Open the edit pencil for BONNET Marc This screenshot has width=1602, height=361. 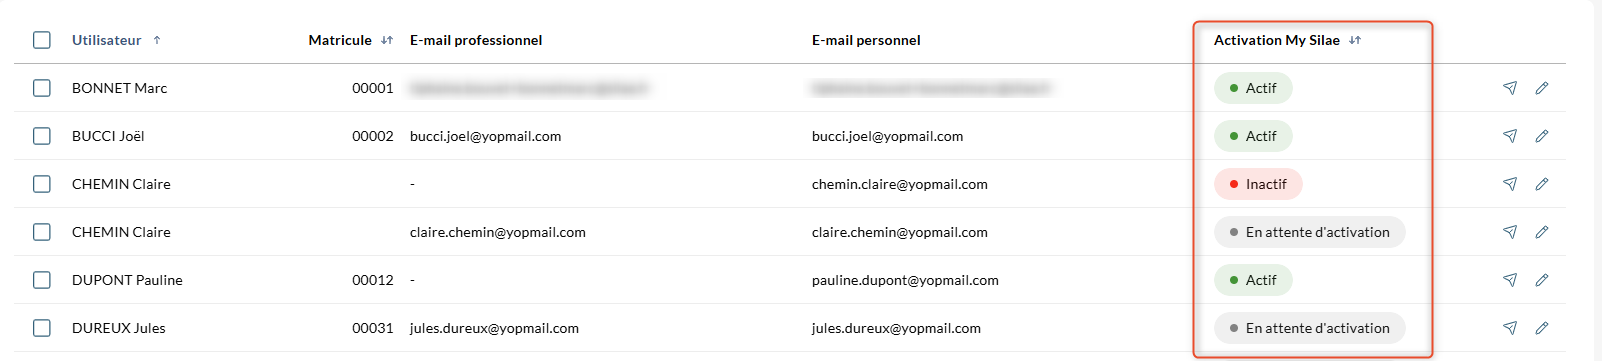(1542, 88)
